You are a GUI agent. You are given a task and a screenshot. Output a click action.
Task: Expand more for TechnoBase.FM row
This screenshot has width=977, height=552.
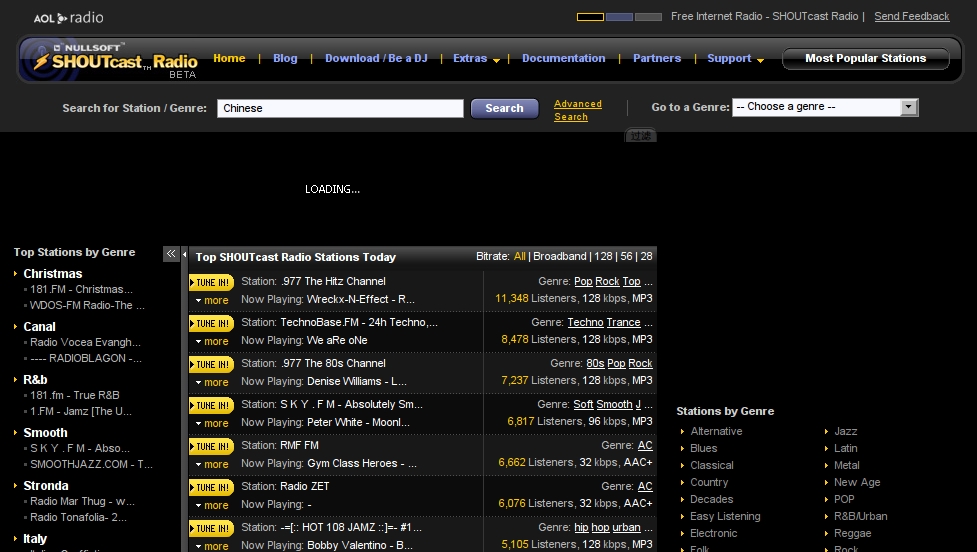pos(212,341)
